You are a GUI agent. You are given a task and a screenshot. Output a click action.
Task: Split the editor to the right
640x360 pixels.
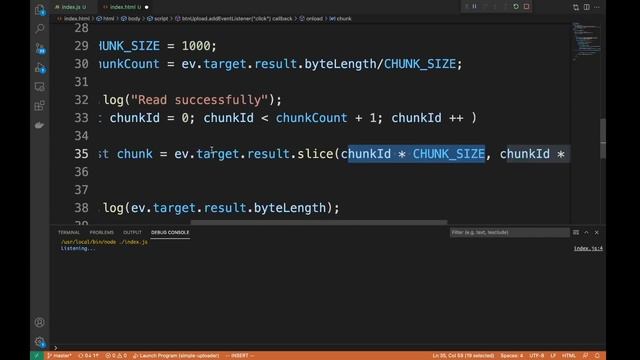click(587, 7)
